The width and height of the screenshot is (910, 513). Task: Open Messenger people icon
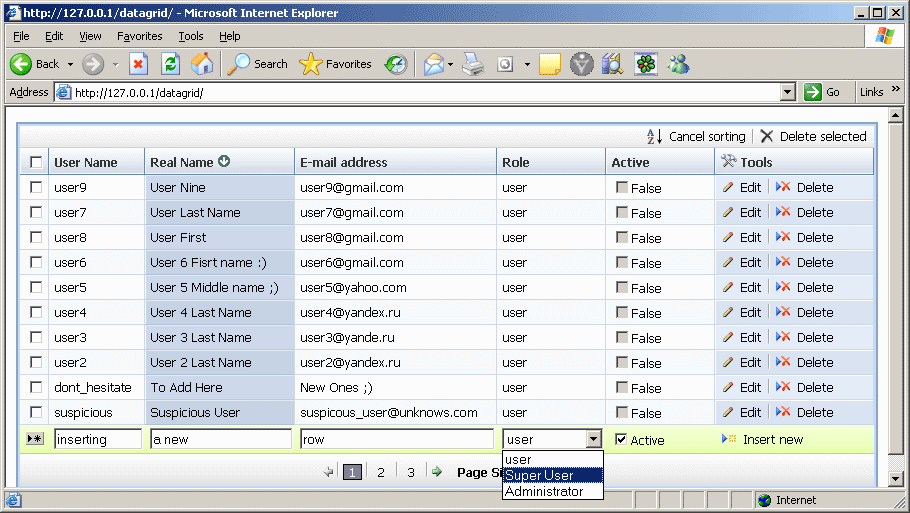(x=678, y=64)
